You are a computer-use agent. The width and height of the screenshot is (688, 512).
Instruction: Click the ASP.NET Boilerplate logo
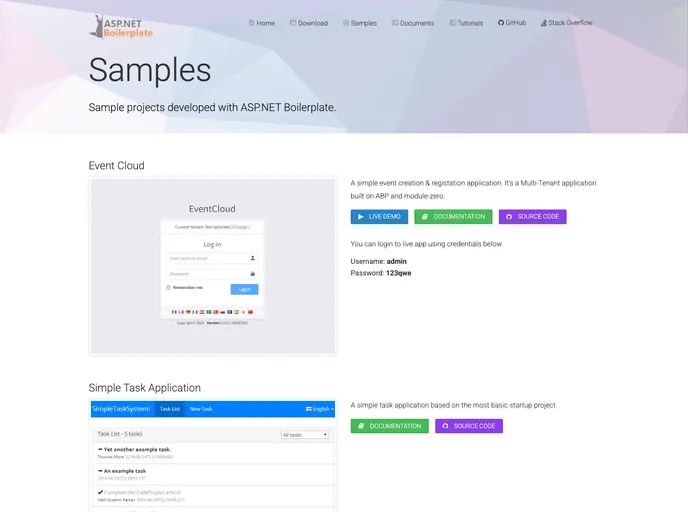click(x=121, y=27)
